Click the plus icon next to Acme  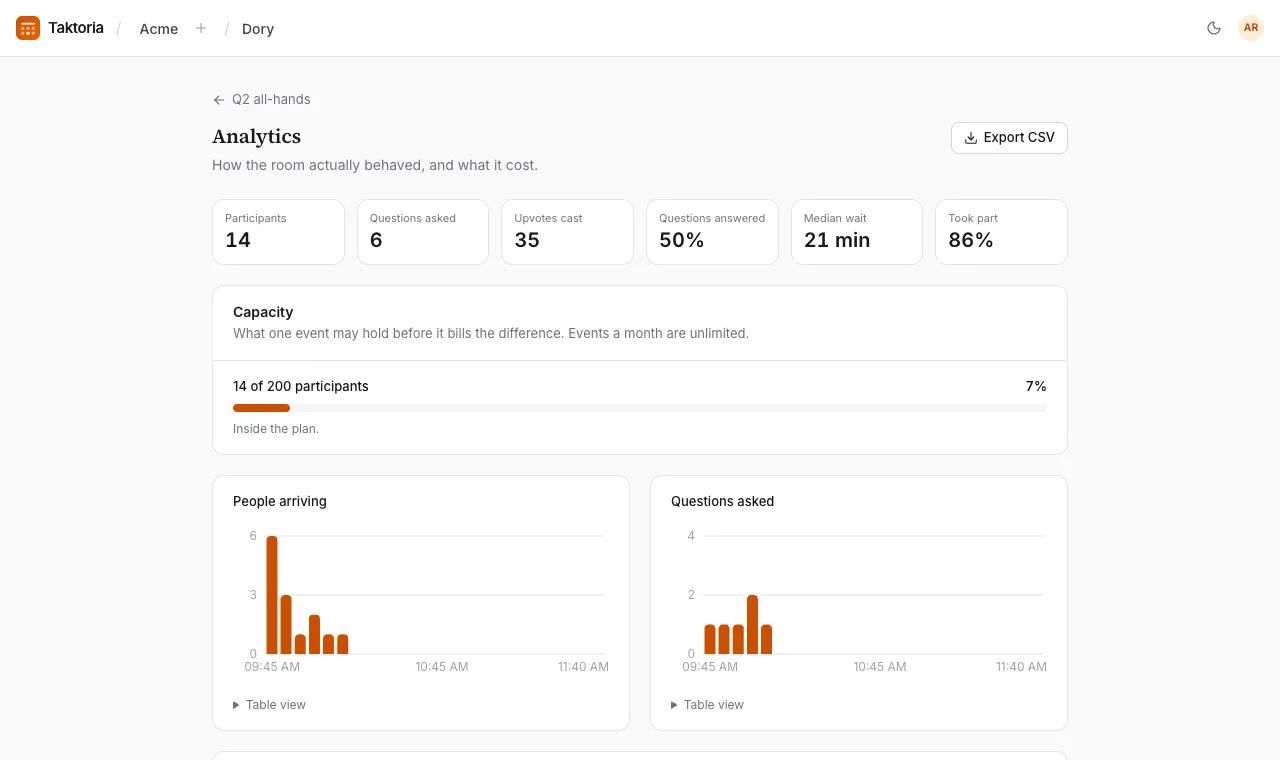coord(201,28)
